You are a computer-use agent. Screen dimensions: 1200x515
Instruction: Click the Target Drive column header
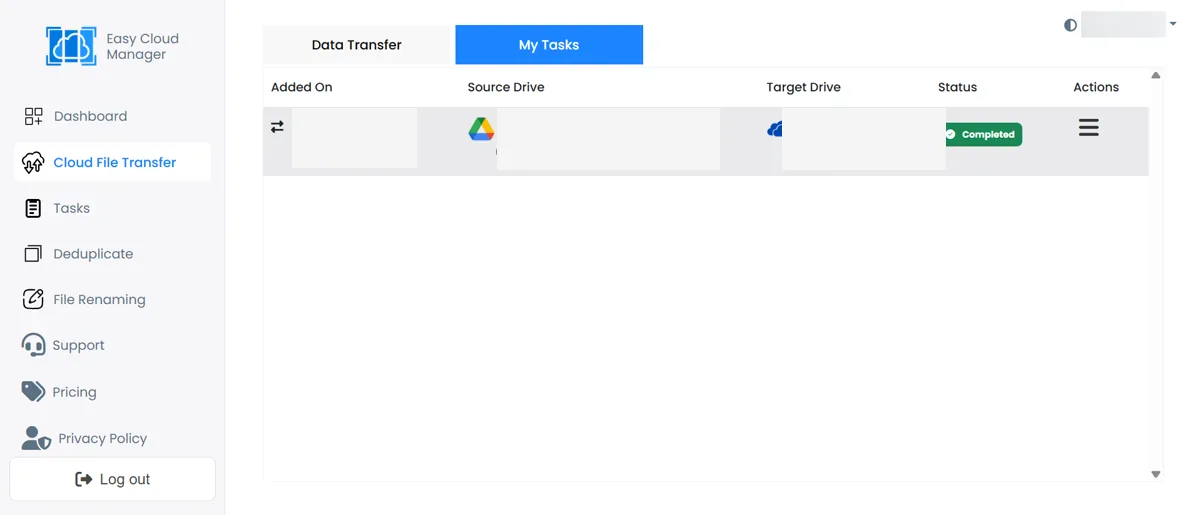[804, 87]
